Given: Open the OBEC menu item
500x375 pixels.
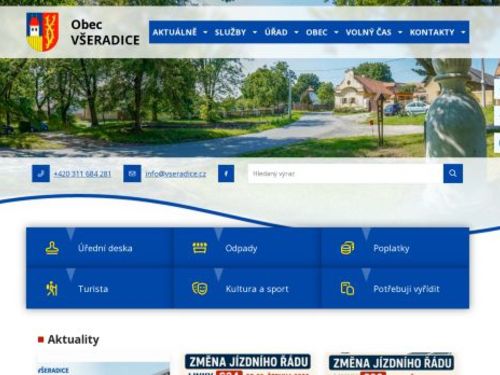Looking at the screenshot, I should coord(317,32).
